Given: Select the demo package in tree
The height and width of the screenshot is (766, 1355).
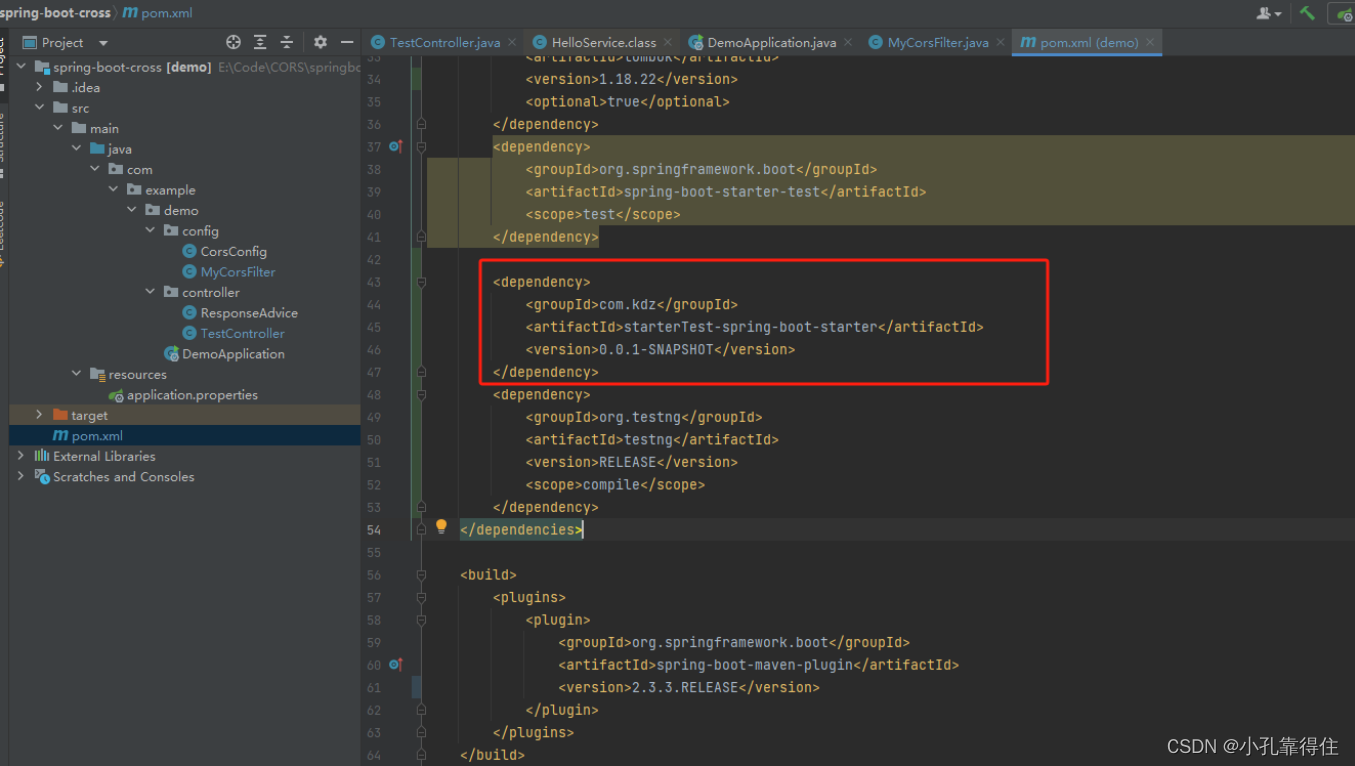Looking at the screenshot, I should coord(181,210).
